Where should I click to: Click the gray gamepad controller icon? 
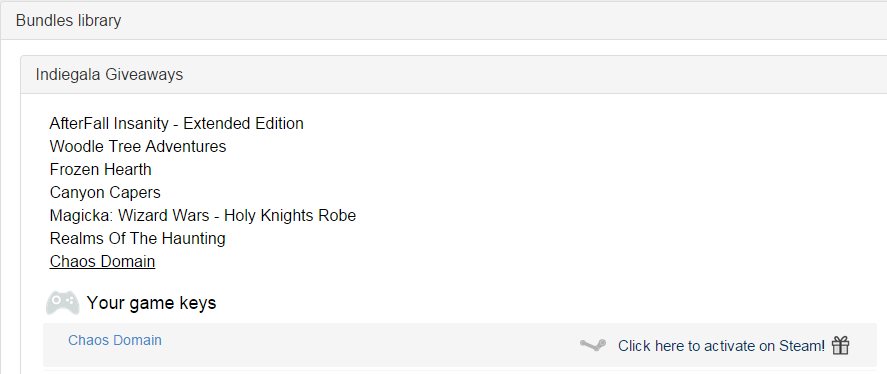(x=62, y=303)
